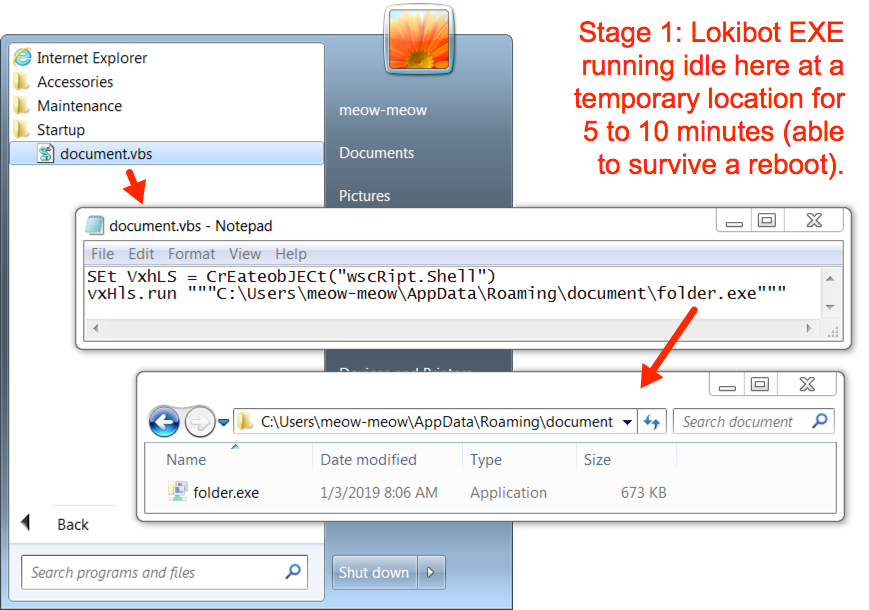Click the Explorer blue Back arrow button
This screenshot has width=869, height=610.
point(164,422)
